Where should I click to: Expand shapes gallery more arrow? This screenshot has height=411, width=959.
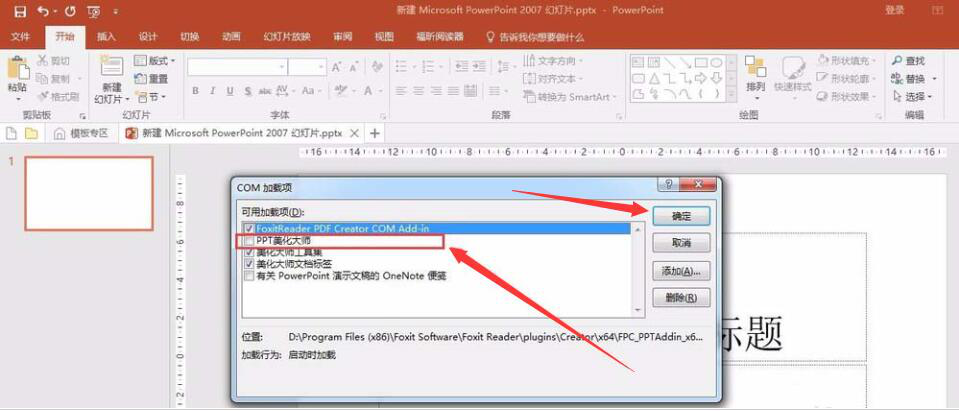tap(732, 96)
